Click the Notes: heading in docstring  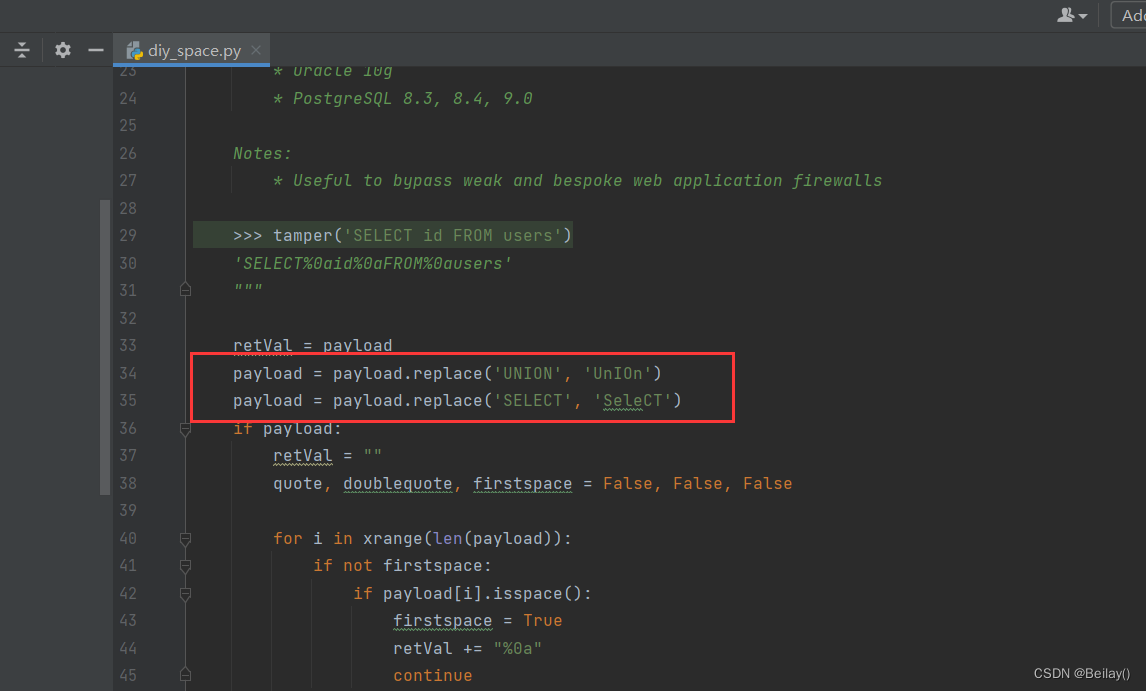262,154
